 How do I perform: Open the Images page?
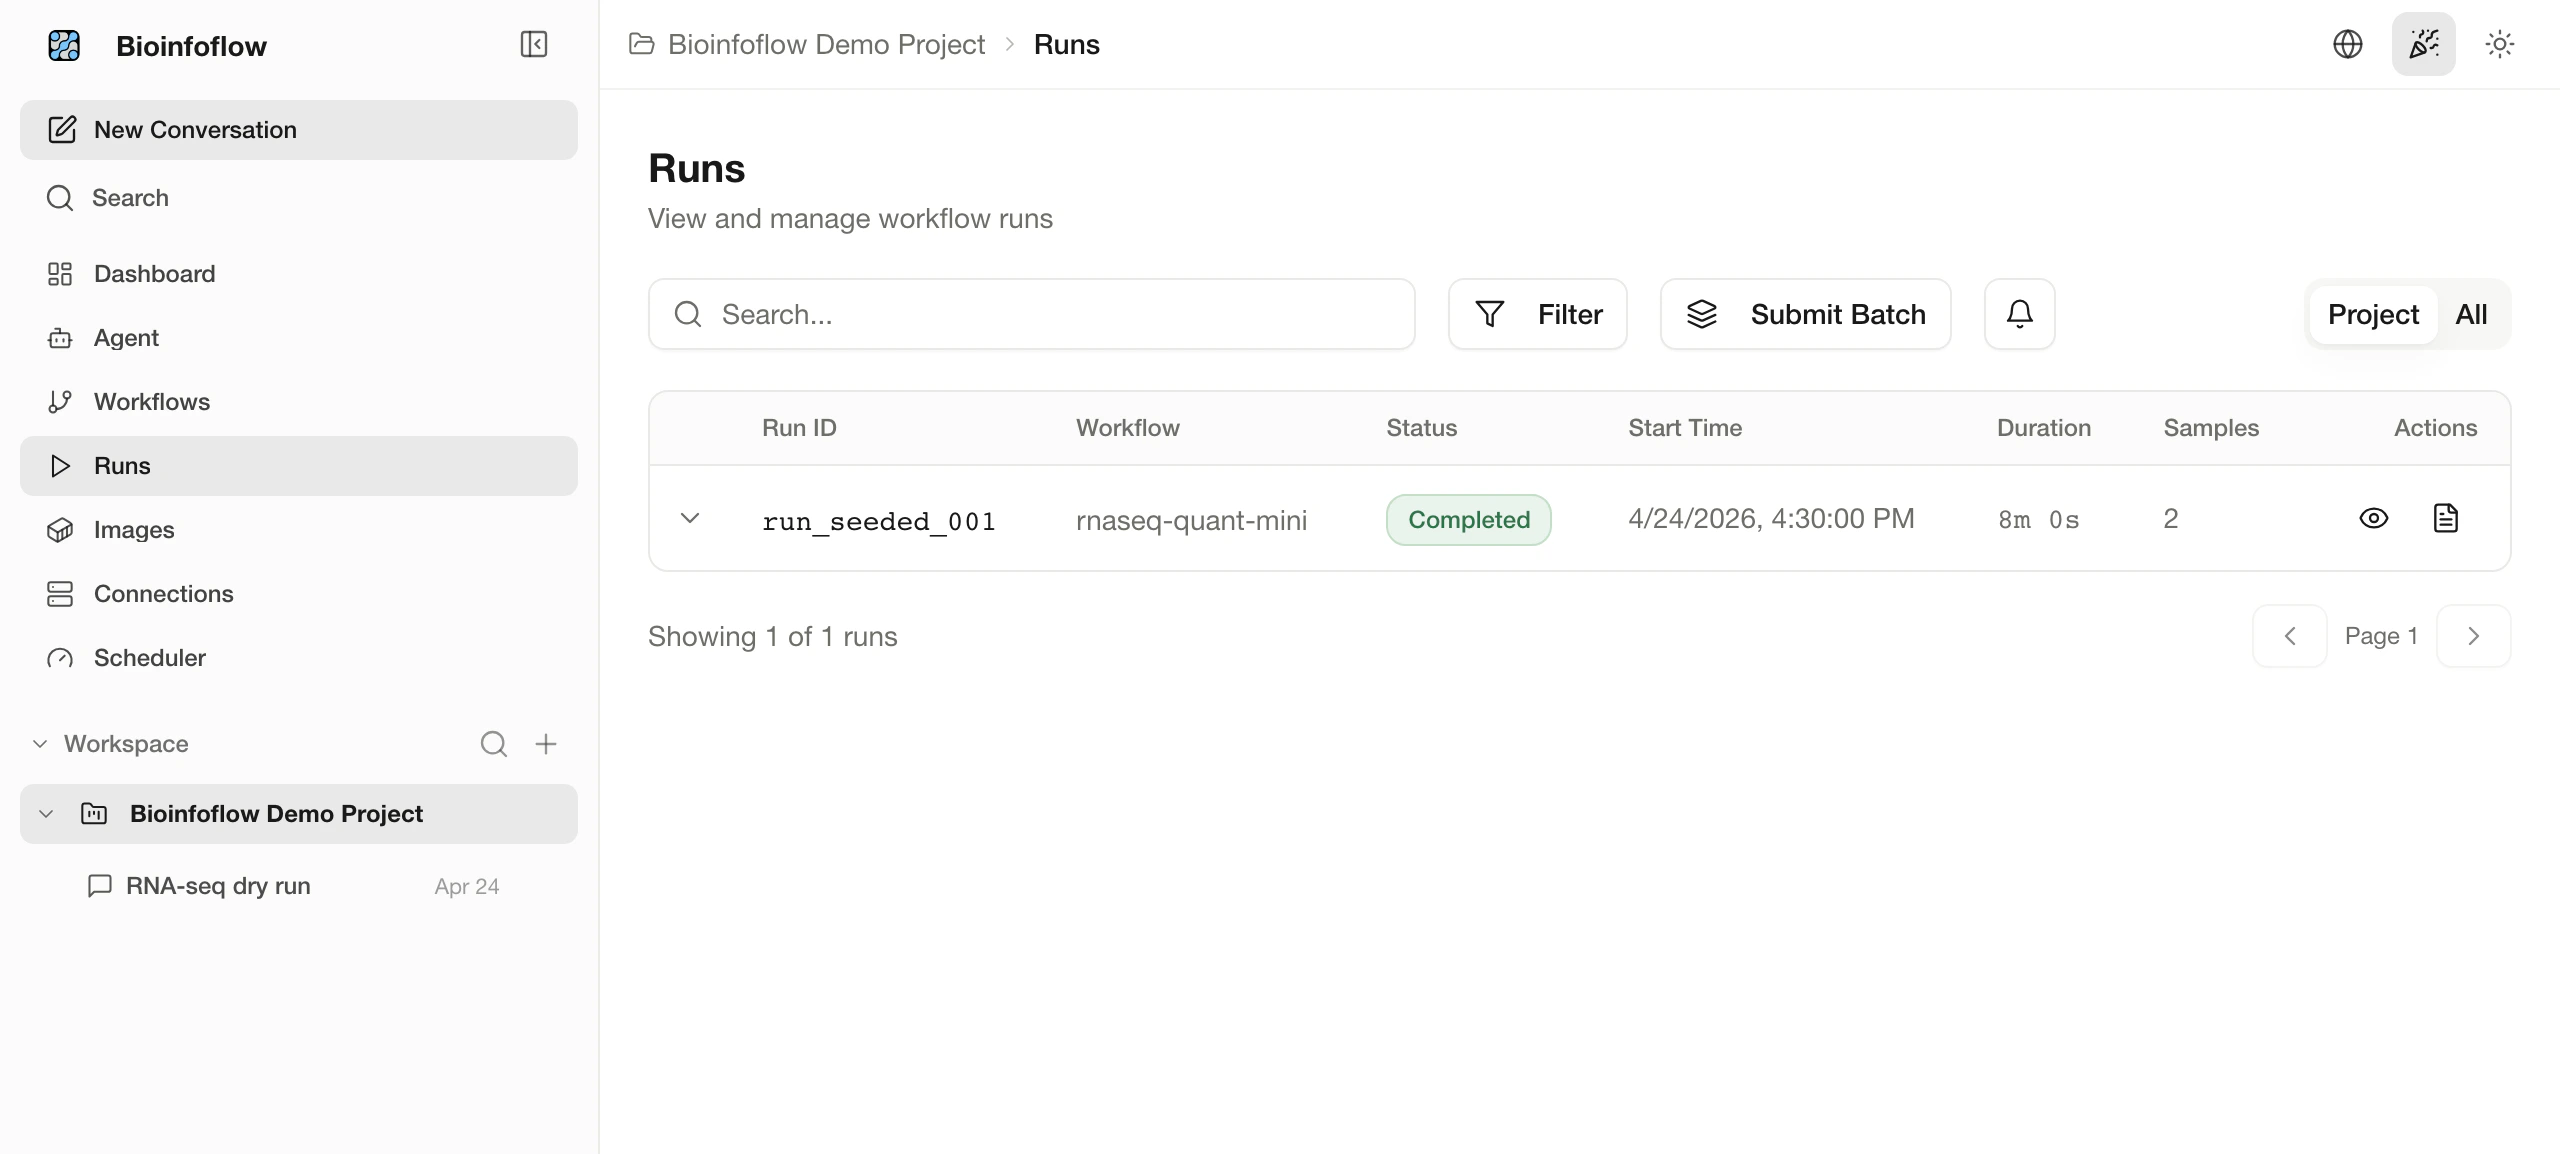click(299, 530)
